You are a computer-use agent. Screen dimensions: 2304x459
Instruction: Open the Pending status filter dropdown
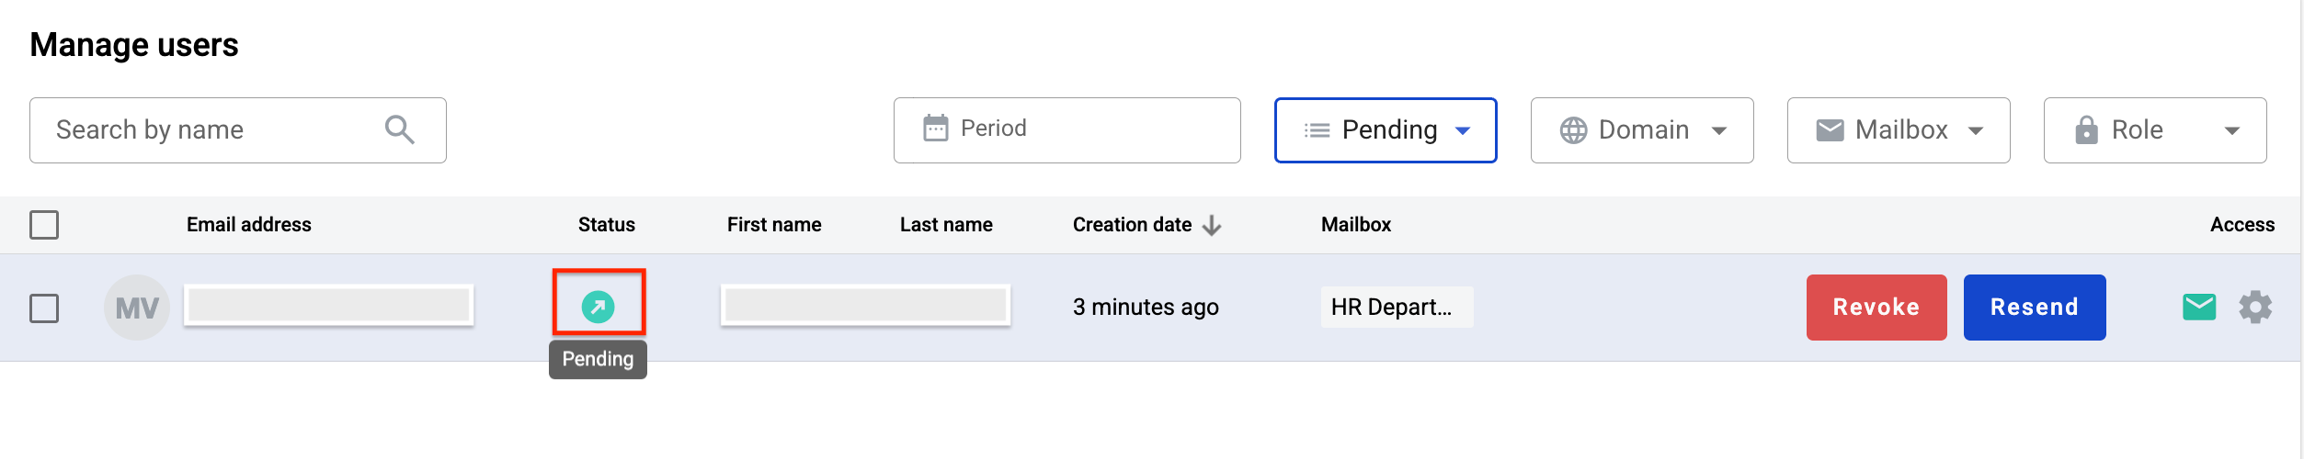click(x=1385, y=130)
